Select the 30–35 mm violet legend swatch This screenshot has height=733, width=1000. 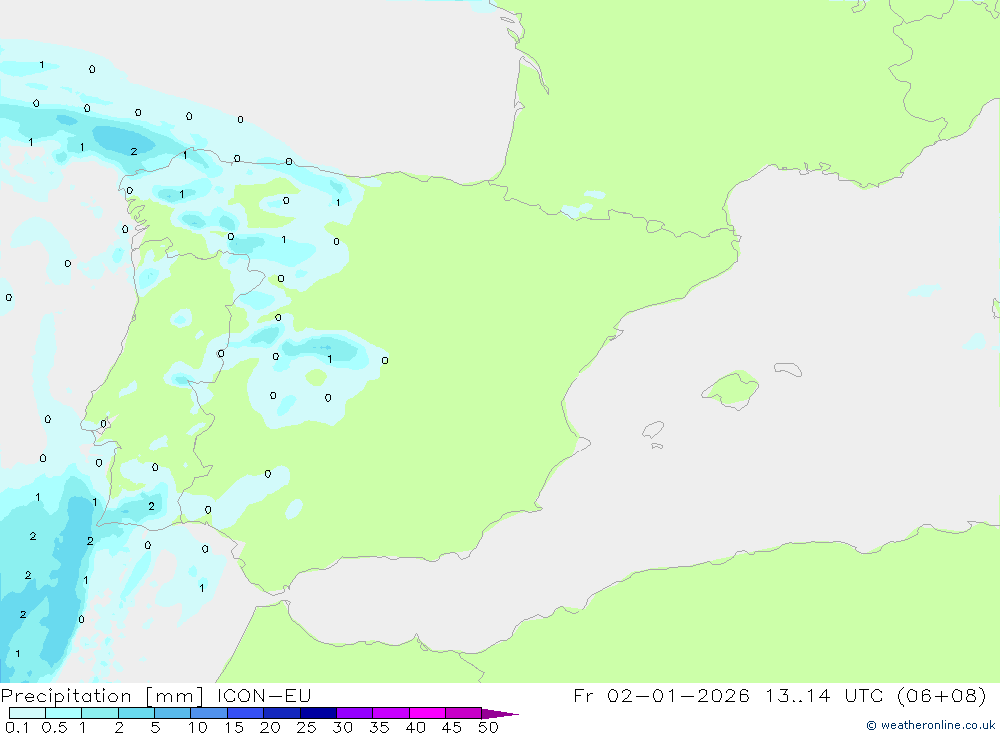click(x=355, y=713)
